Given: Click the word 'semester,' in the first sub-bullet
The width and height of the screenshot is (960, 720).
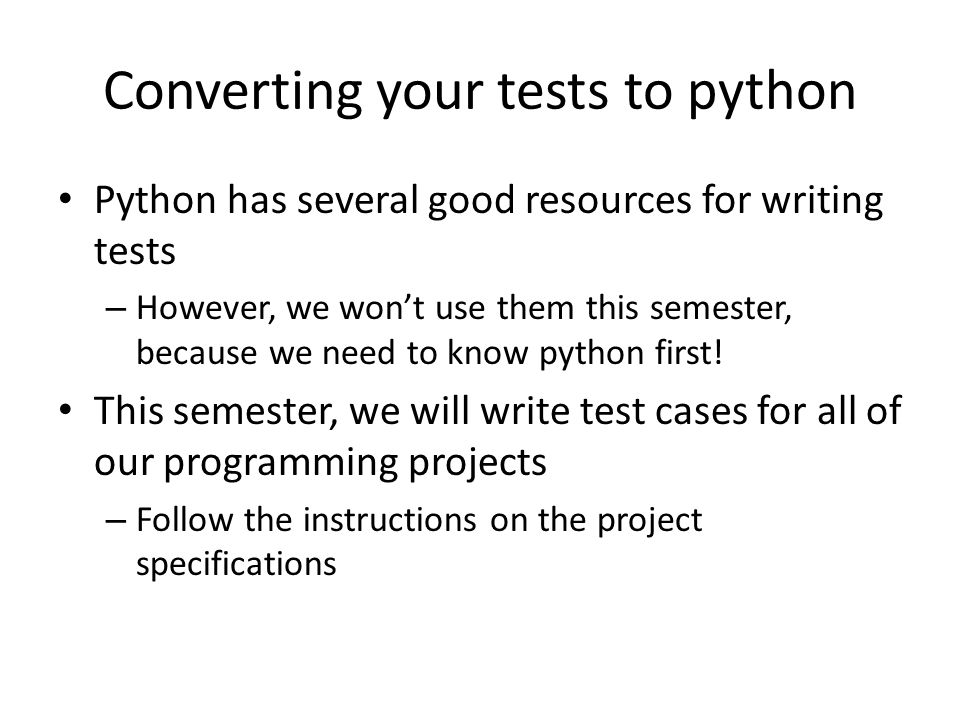Looking at the screenshot, I should [x=721, y=308].
